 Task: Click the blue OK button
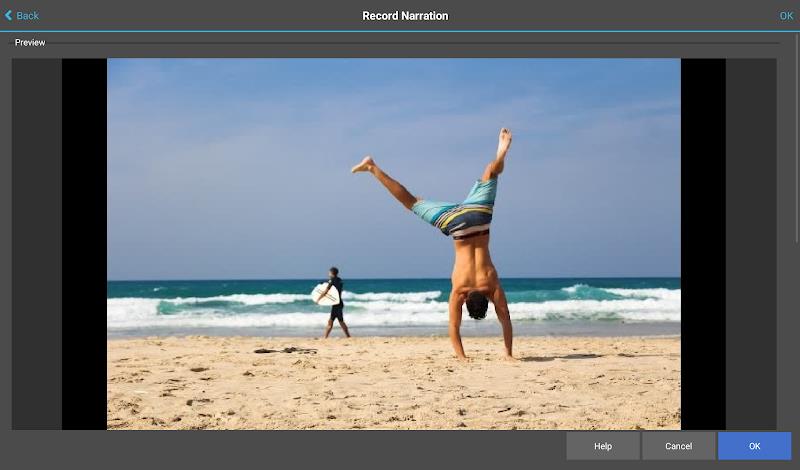coord(755,446)
